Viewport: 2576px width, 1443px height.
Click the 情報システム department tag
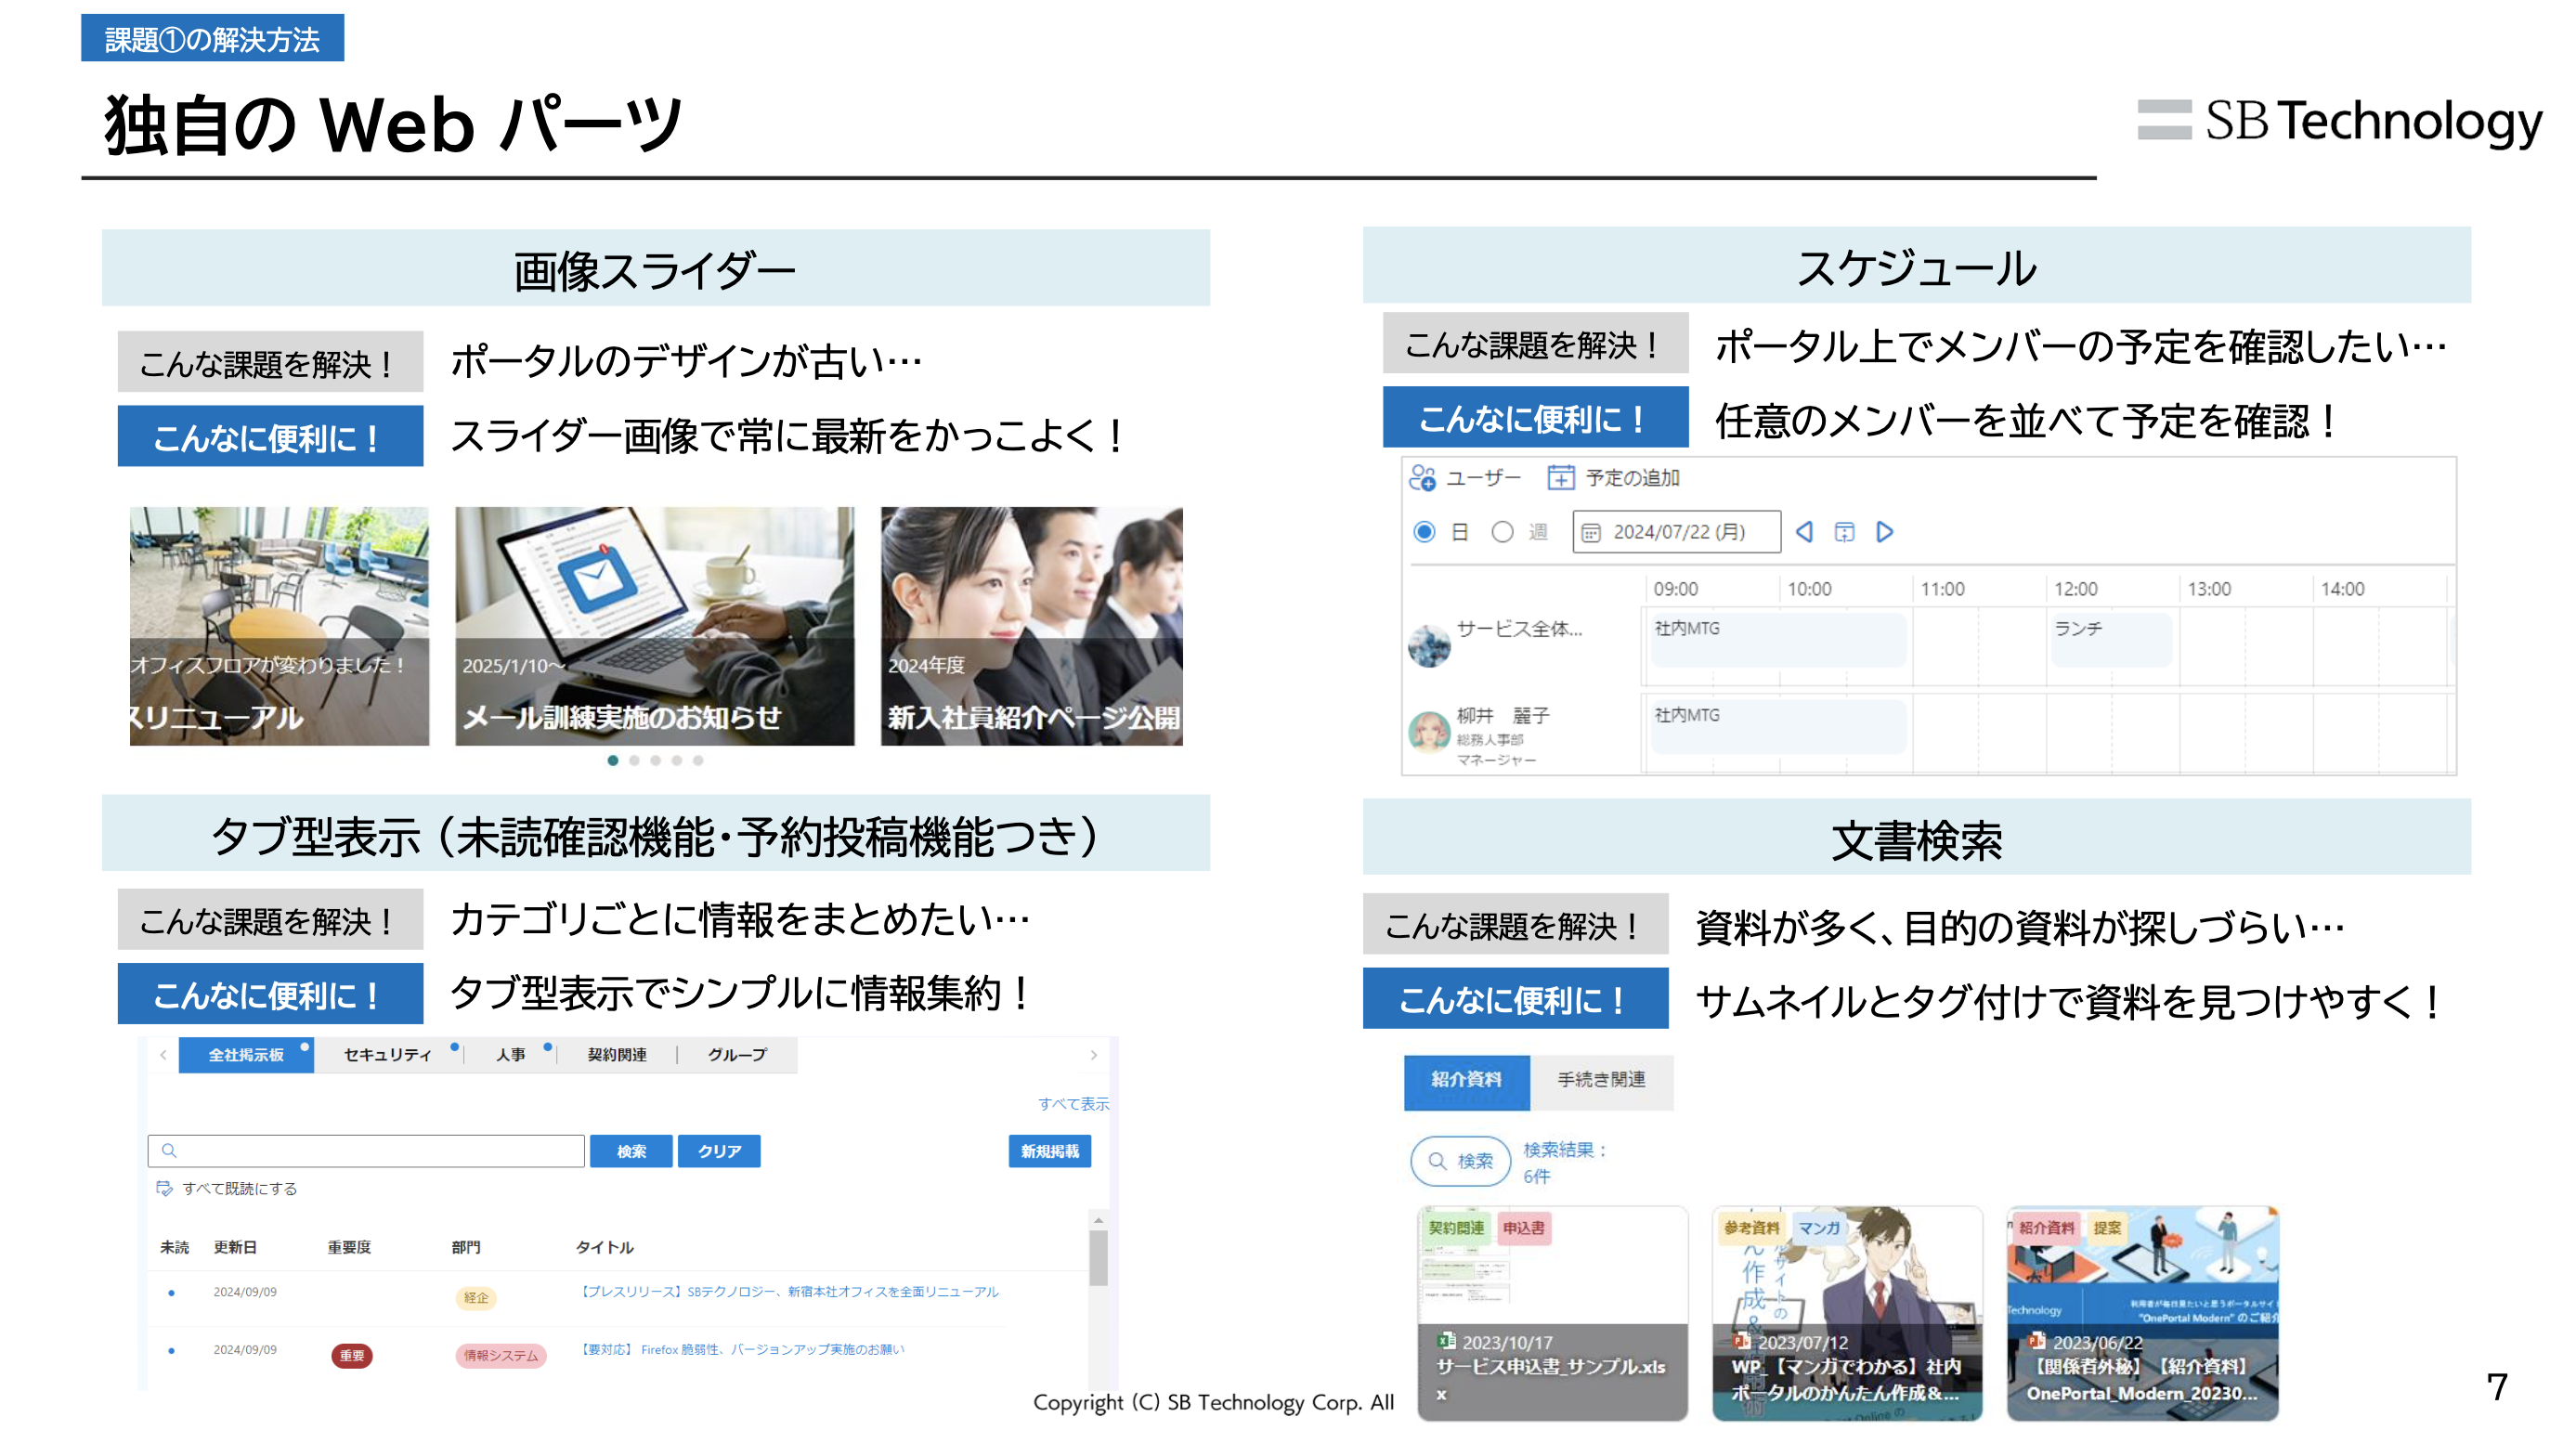click(x=501, y=1356)
